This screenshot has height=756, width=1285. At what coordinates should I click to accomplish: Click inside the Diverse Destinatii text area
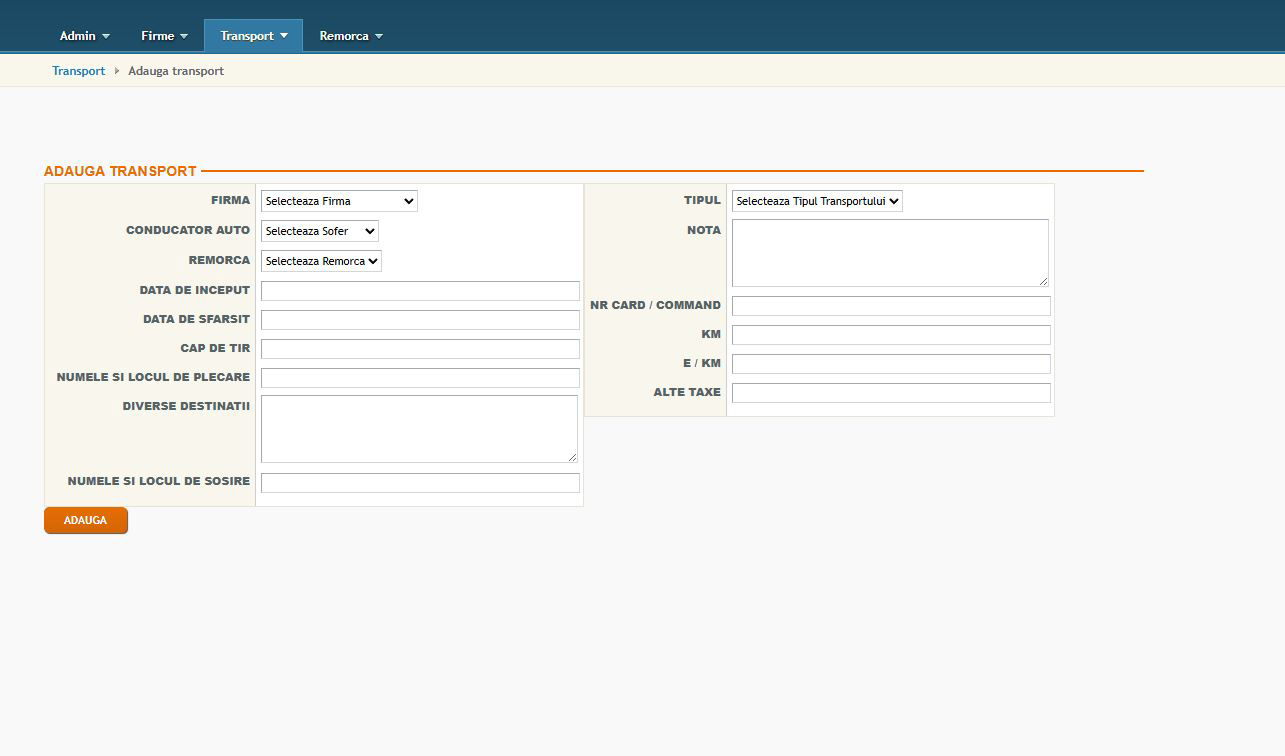[419, 429]
